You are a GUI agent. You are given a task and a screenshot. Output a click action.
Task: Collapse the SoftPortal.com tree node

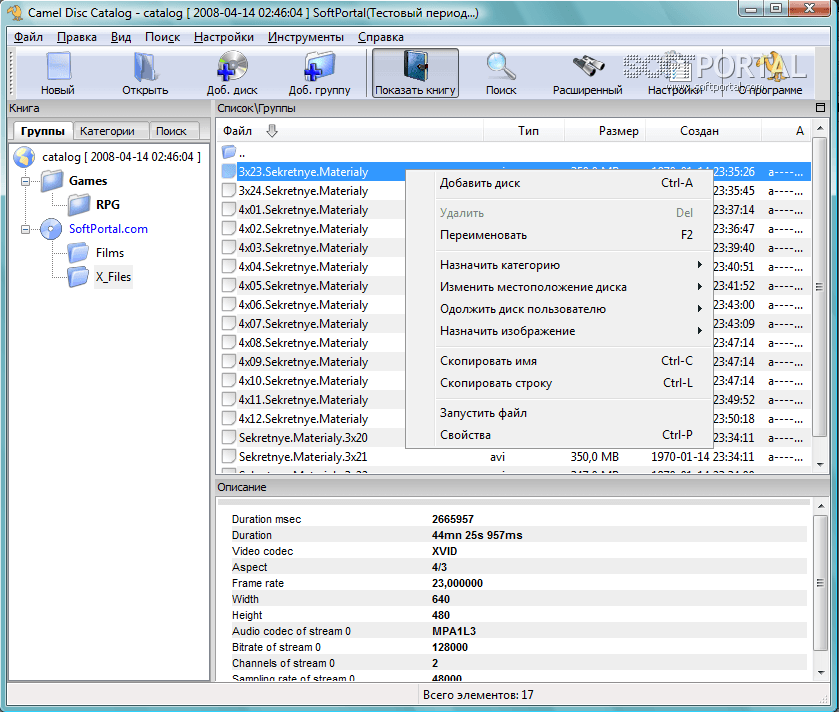[x=25, y=229]
